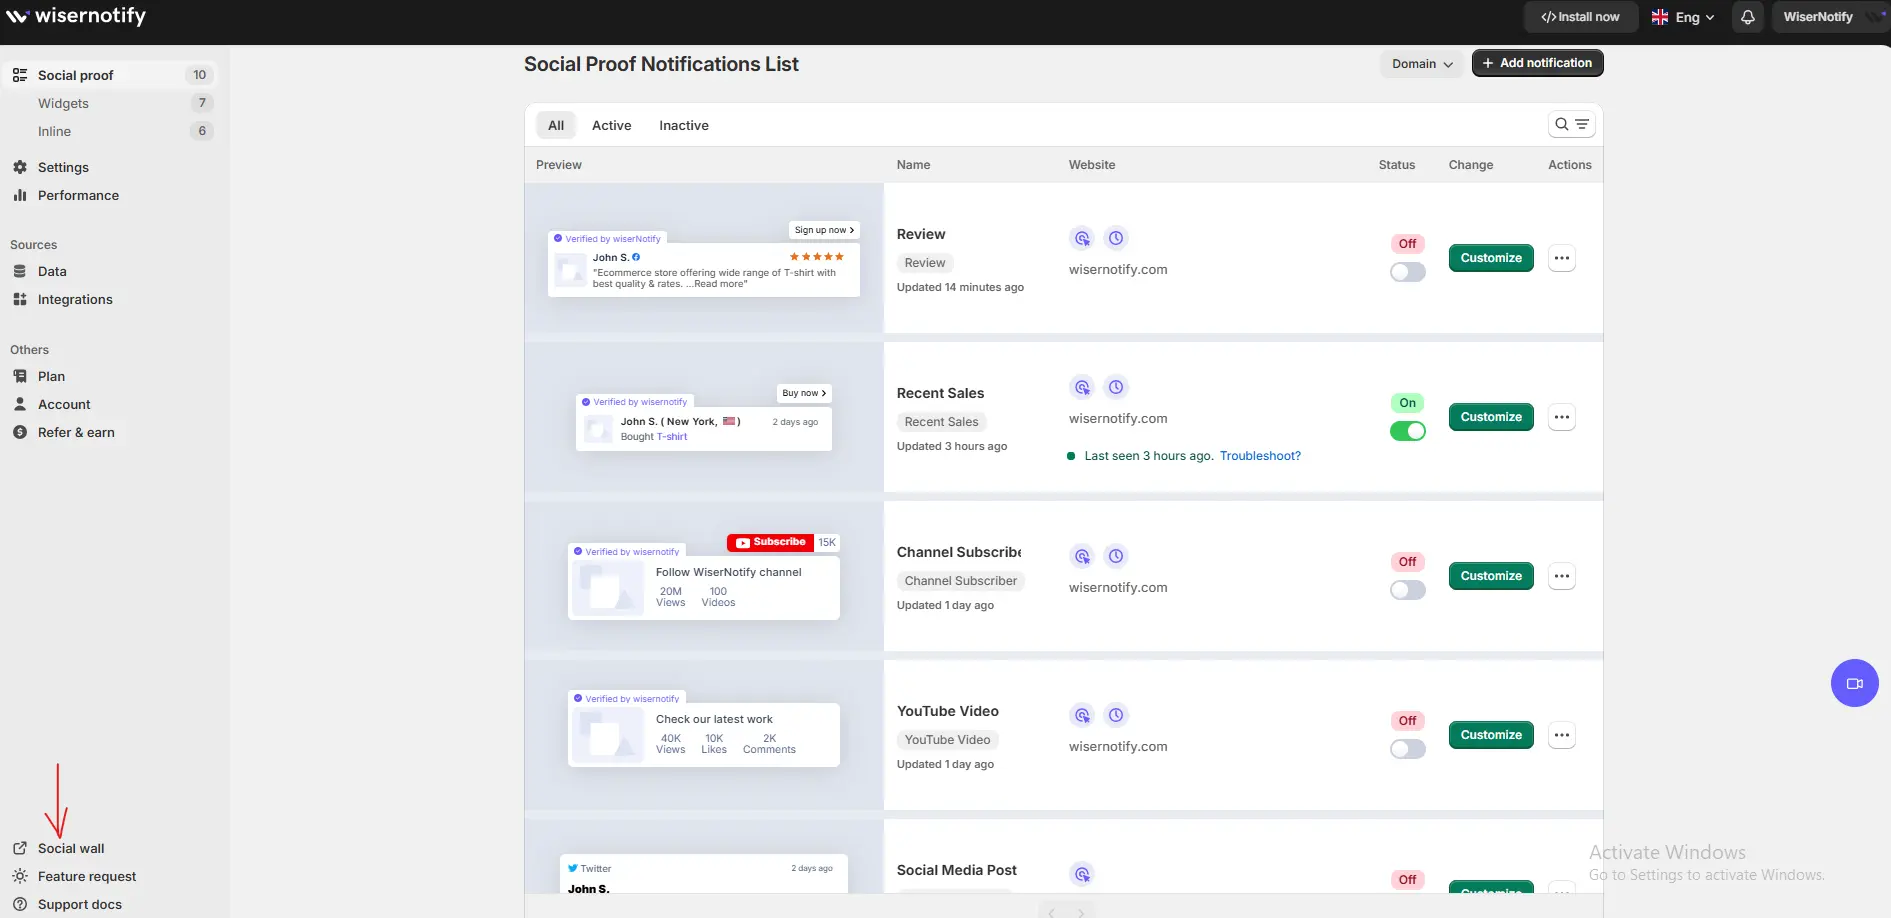Image resolution: width=1891 pixels, height=918 pixels.
Task: Click the Feature request lightbulb icon
Action: tap(20, 876)
